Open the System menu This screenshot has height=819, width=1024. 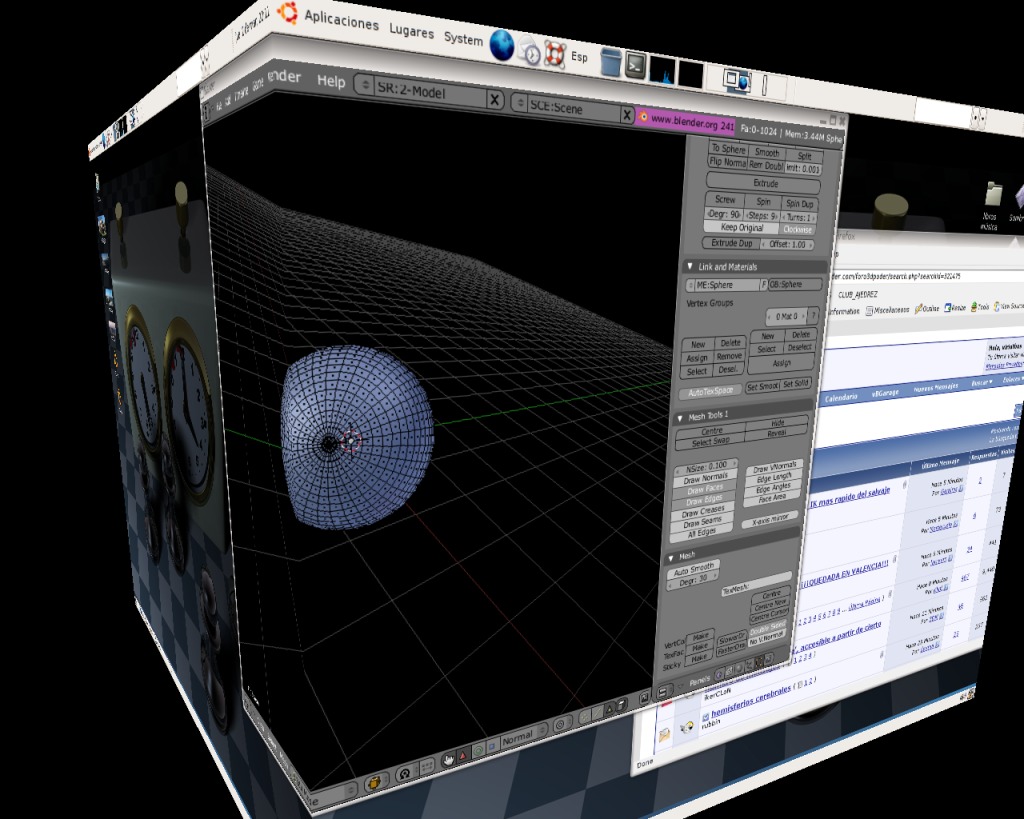[x=464, y=39]
